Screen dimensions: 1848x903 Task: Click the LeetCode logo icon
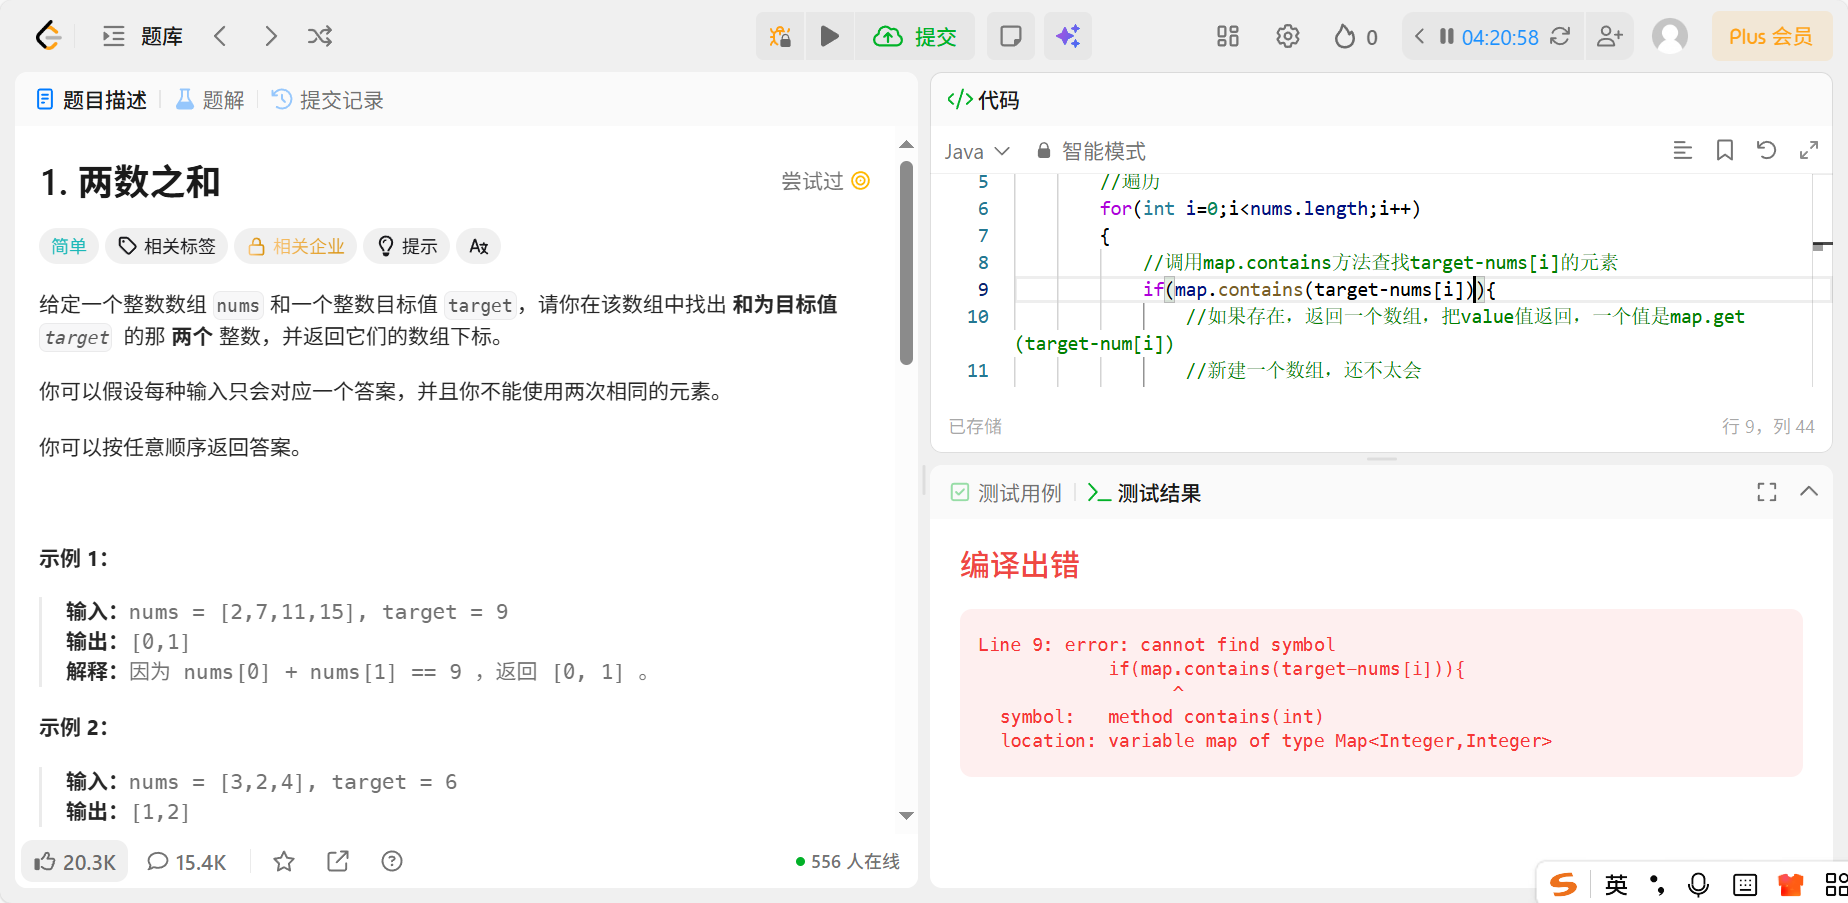coord(48,37)
